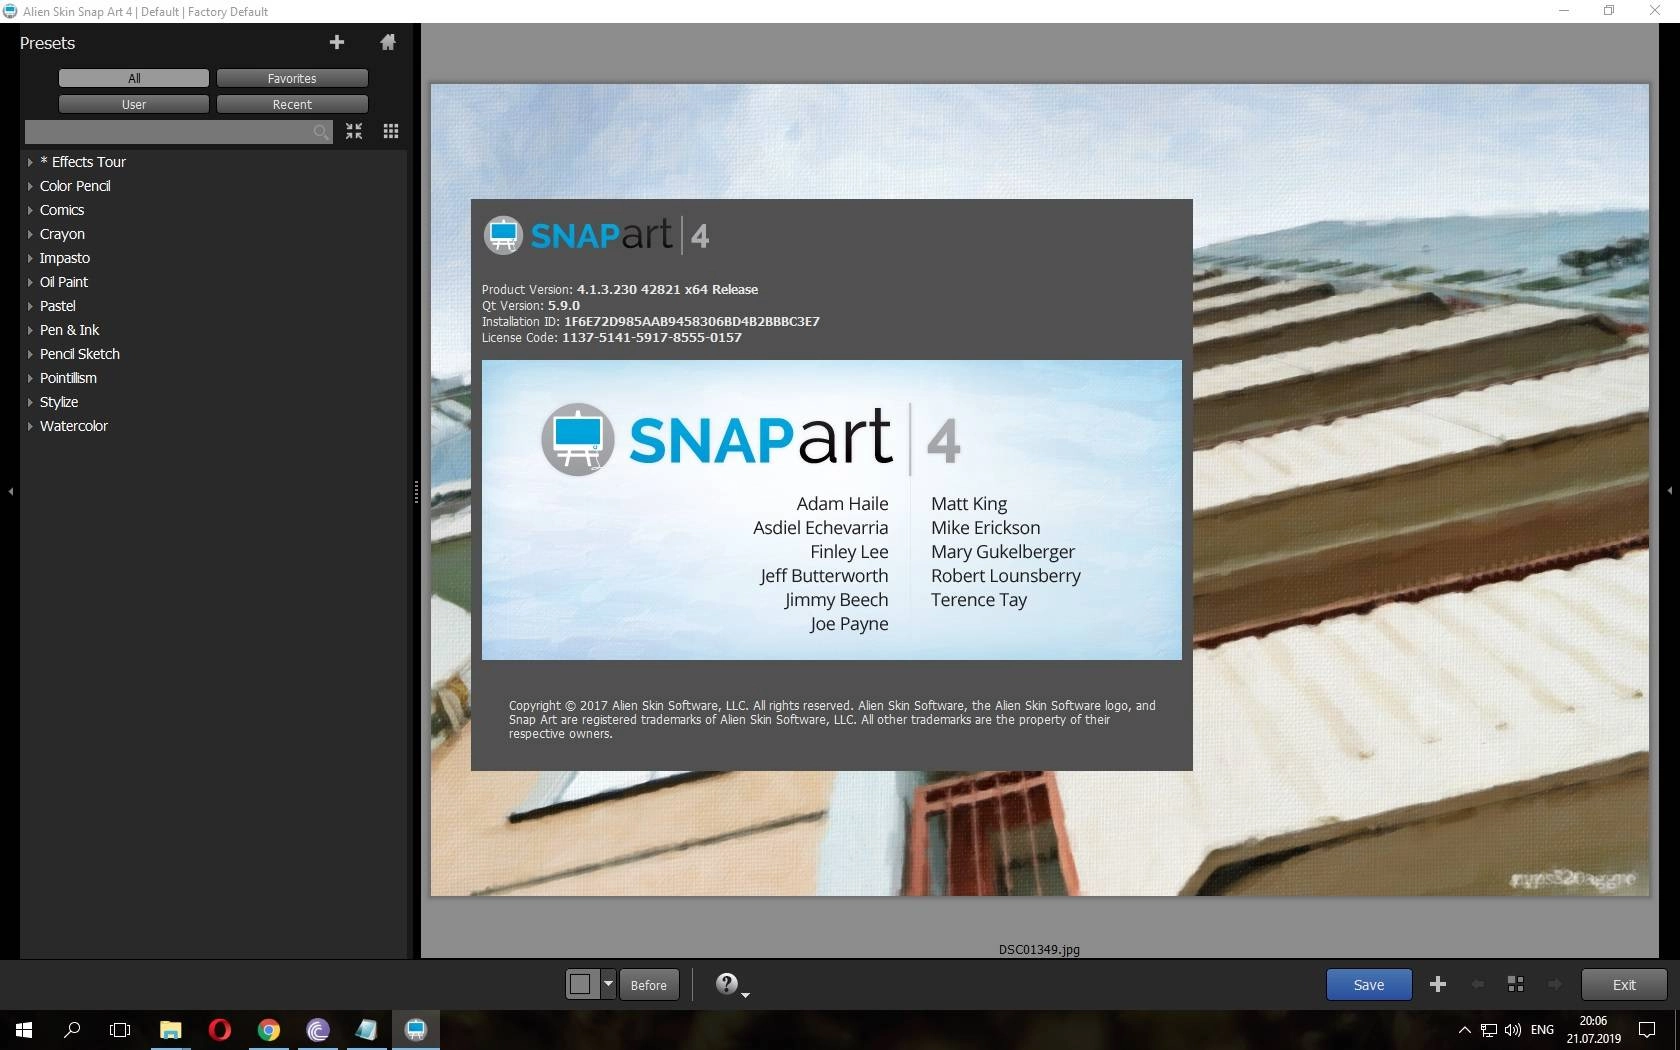Collapse all preset categories icon
Viewport: 1680px width, 1050px height.
354,131
